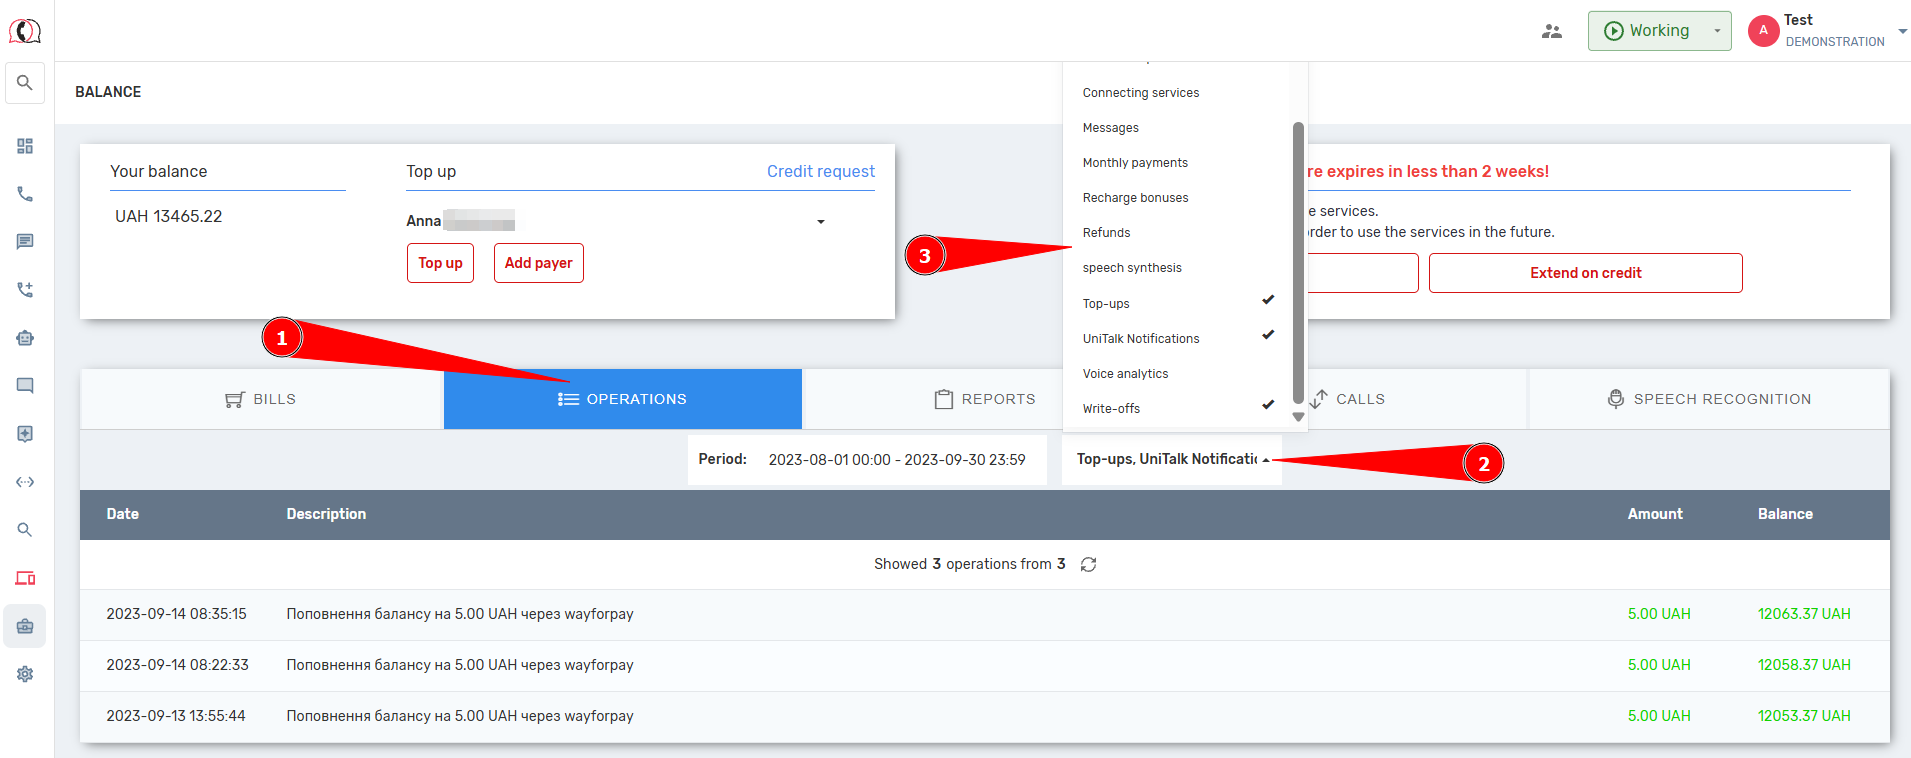Click the phone calls icon in the sidebar

pos(25,194)
